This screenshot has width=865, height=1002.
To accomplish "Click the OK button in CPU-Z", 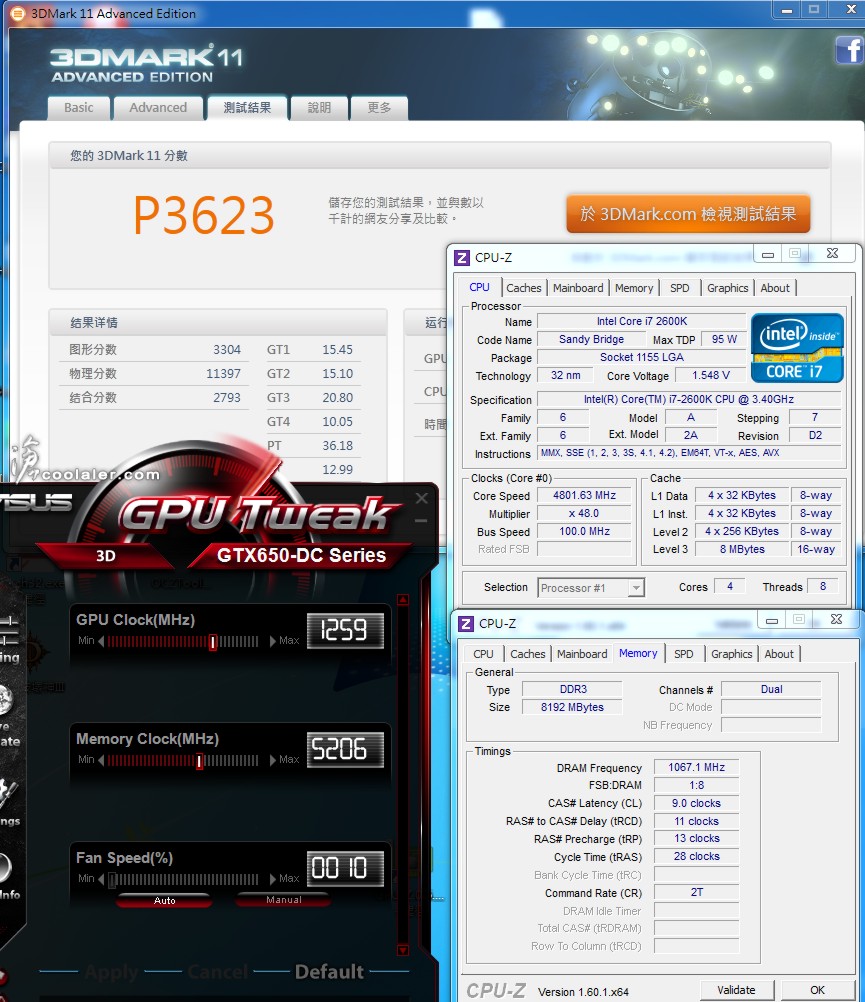I will (817, 990).
